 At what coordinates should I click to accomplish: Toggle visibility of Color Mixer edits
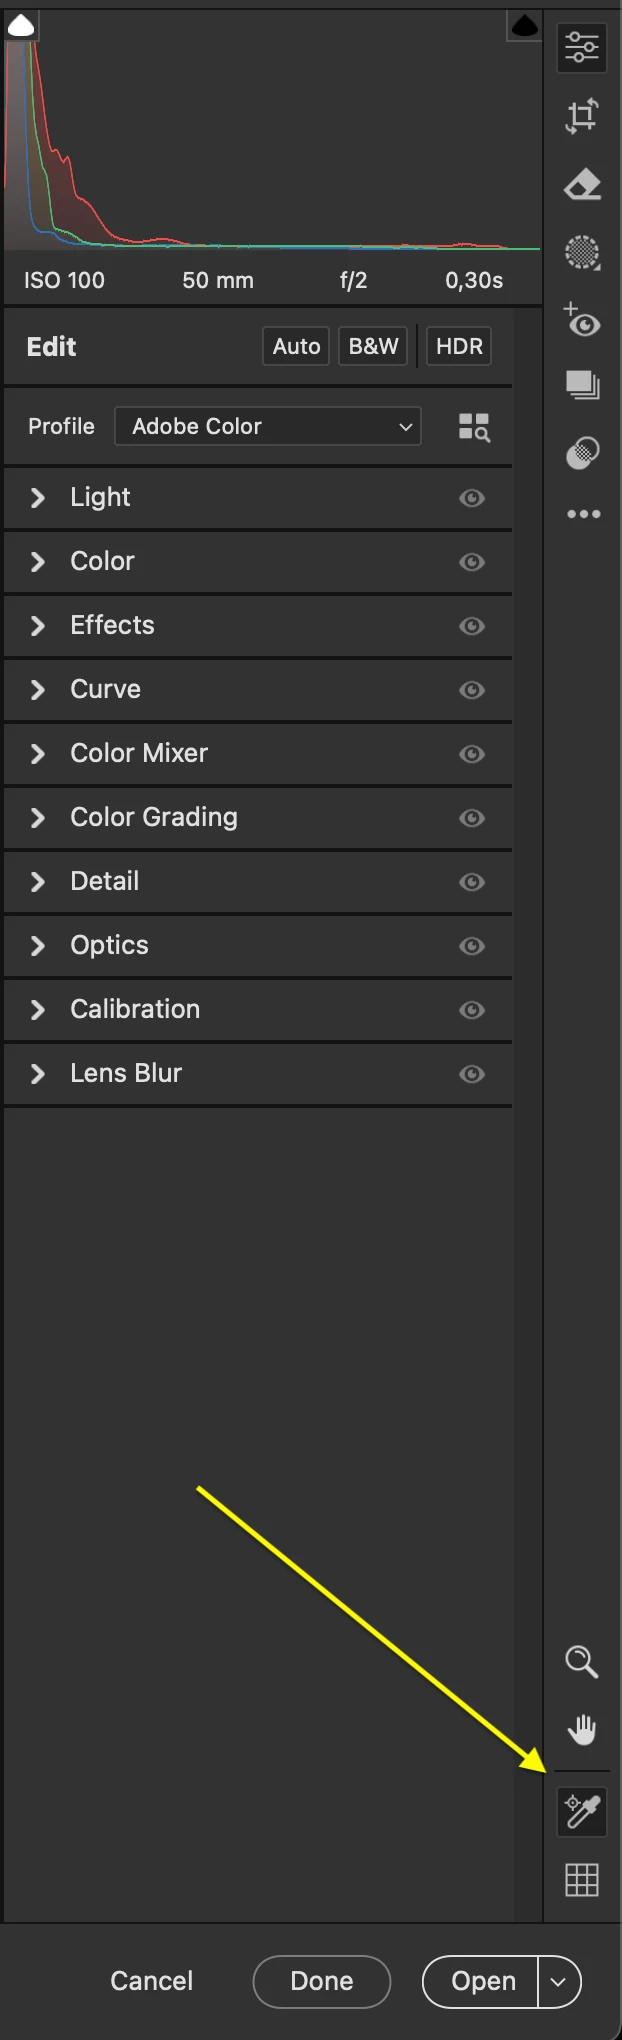472,754
